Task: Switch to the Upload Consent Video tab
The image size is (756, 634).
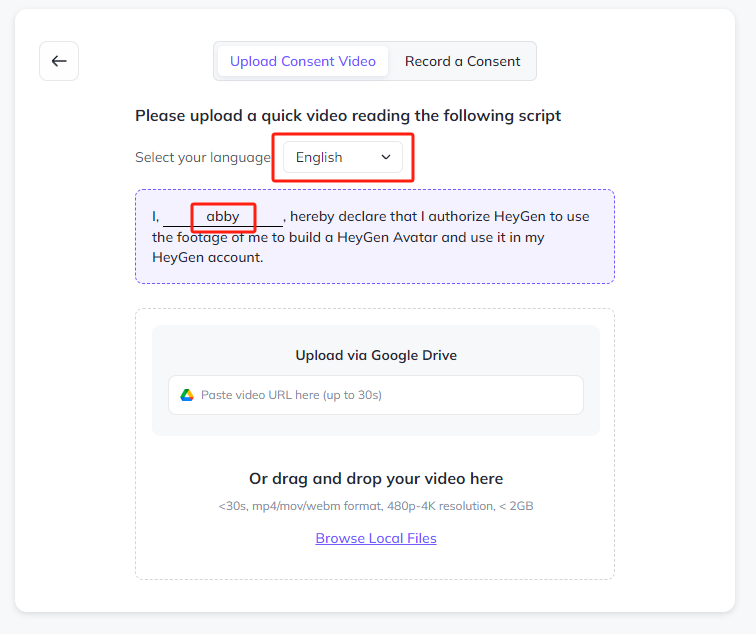Action: [303, 61]
